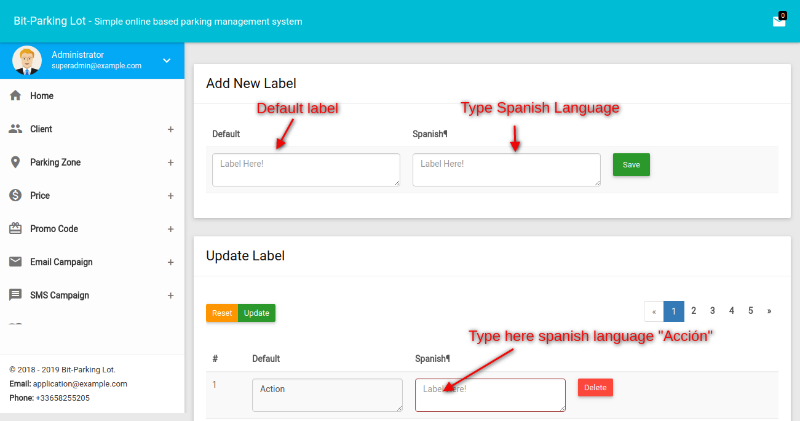Click the Client people icon
Viewport: 800px width, 421px height.
15,129
